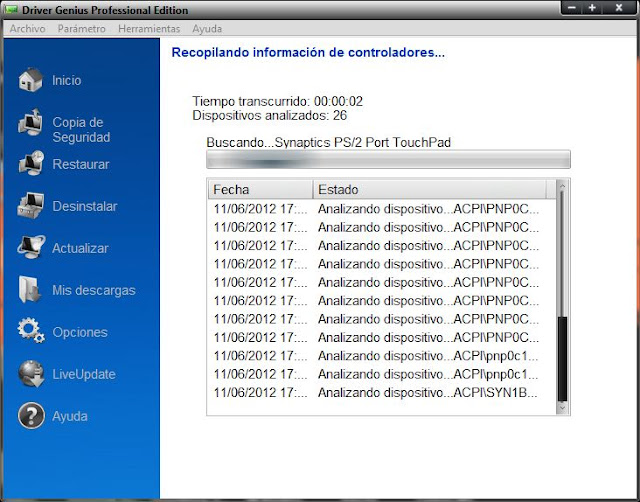
Task: Maximize the Driver Genius window
Action: 592,8
